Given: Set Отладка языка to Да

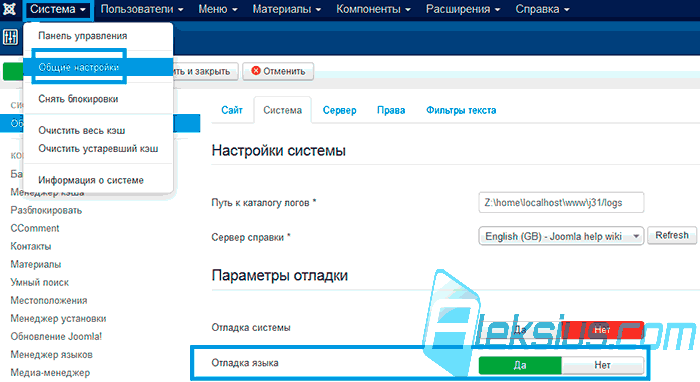Looking at the screenshot, I should (520, 365).
